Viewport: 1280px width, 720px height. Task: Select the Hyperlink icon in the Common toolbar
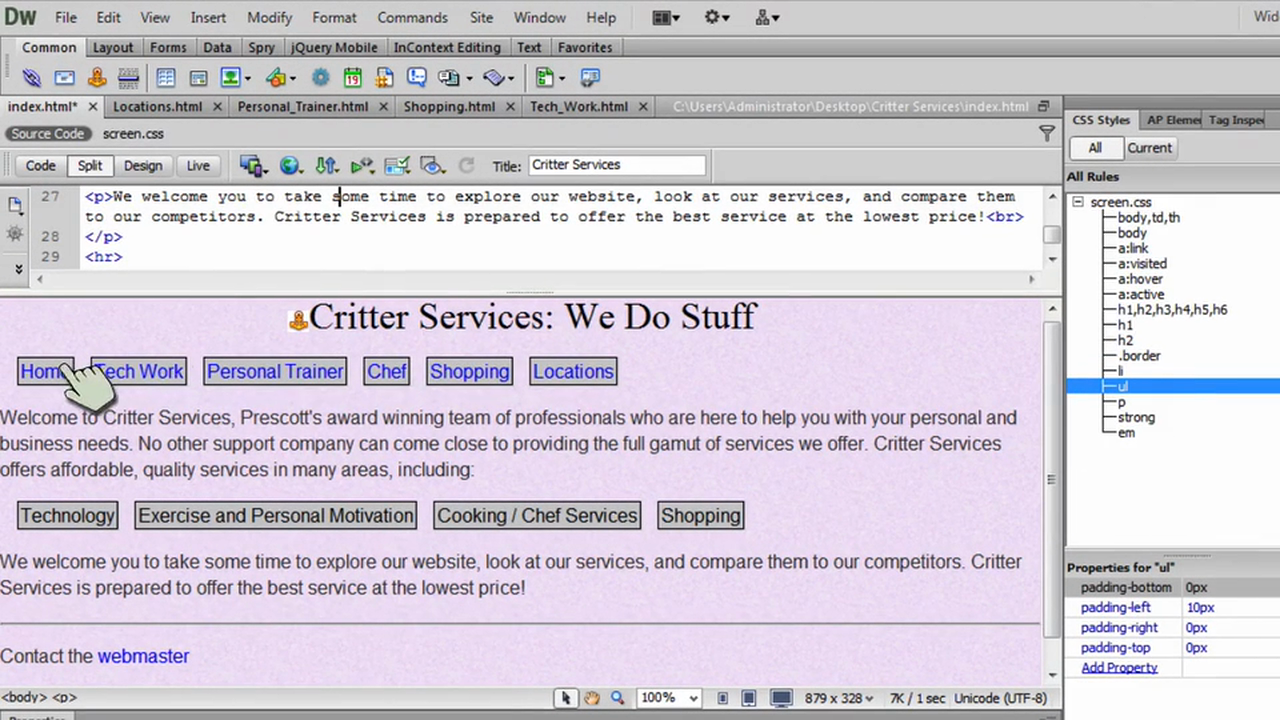pos(31,78)
